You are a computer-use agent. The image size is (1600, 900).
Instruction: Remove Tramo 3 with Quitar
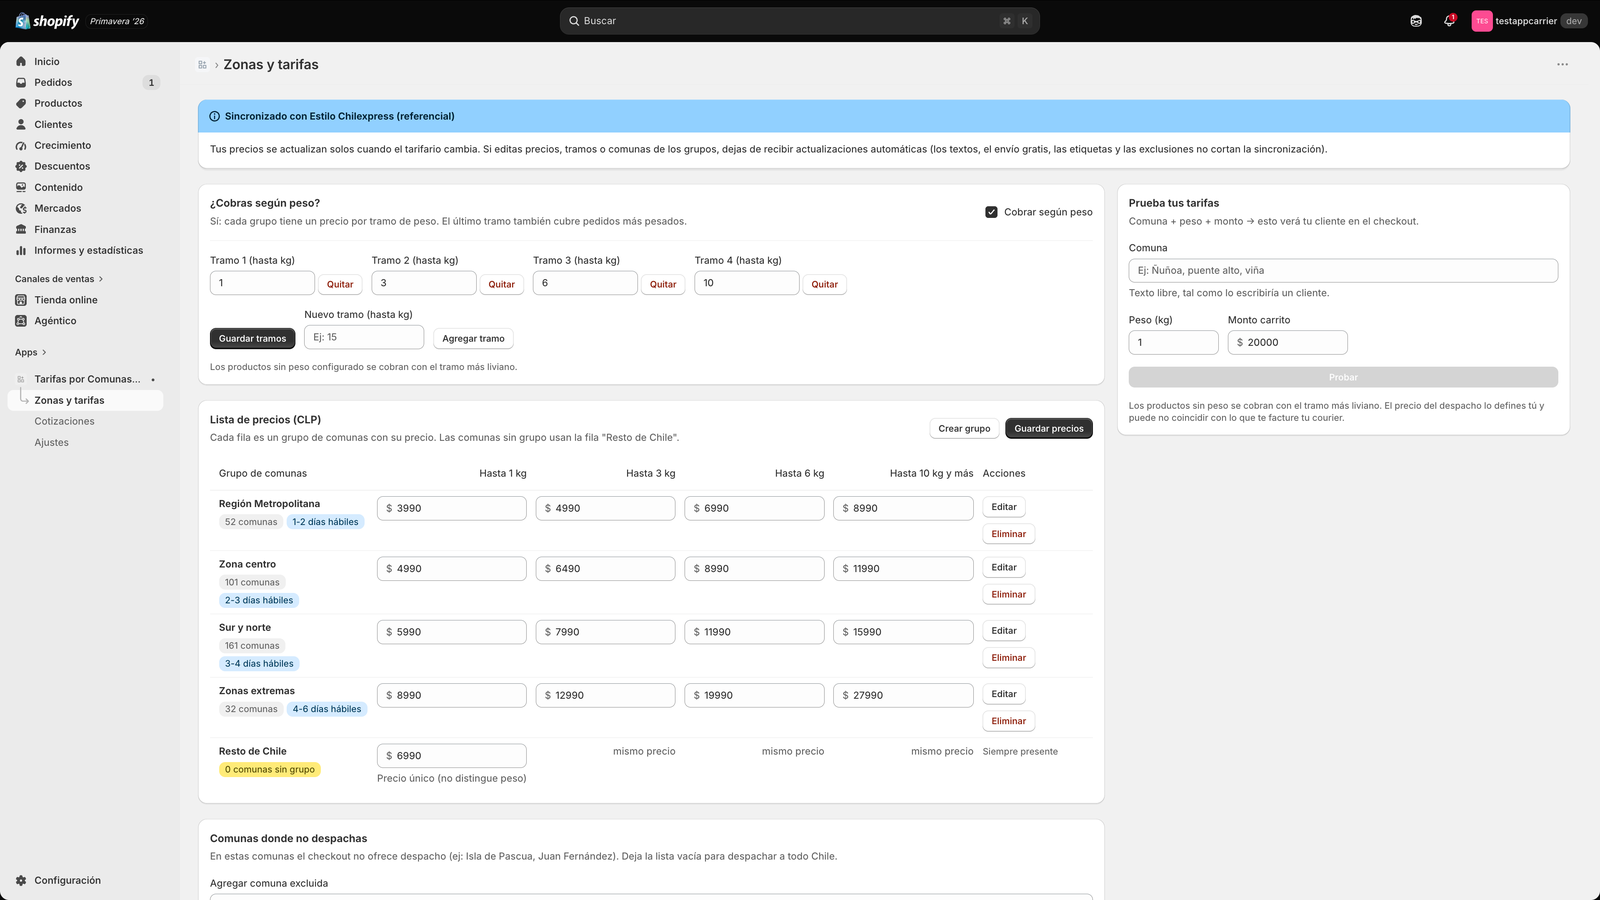(x=663, y=284)
